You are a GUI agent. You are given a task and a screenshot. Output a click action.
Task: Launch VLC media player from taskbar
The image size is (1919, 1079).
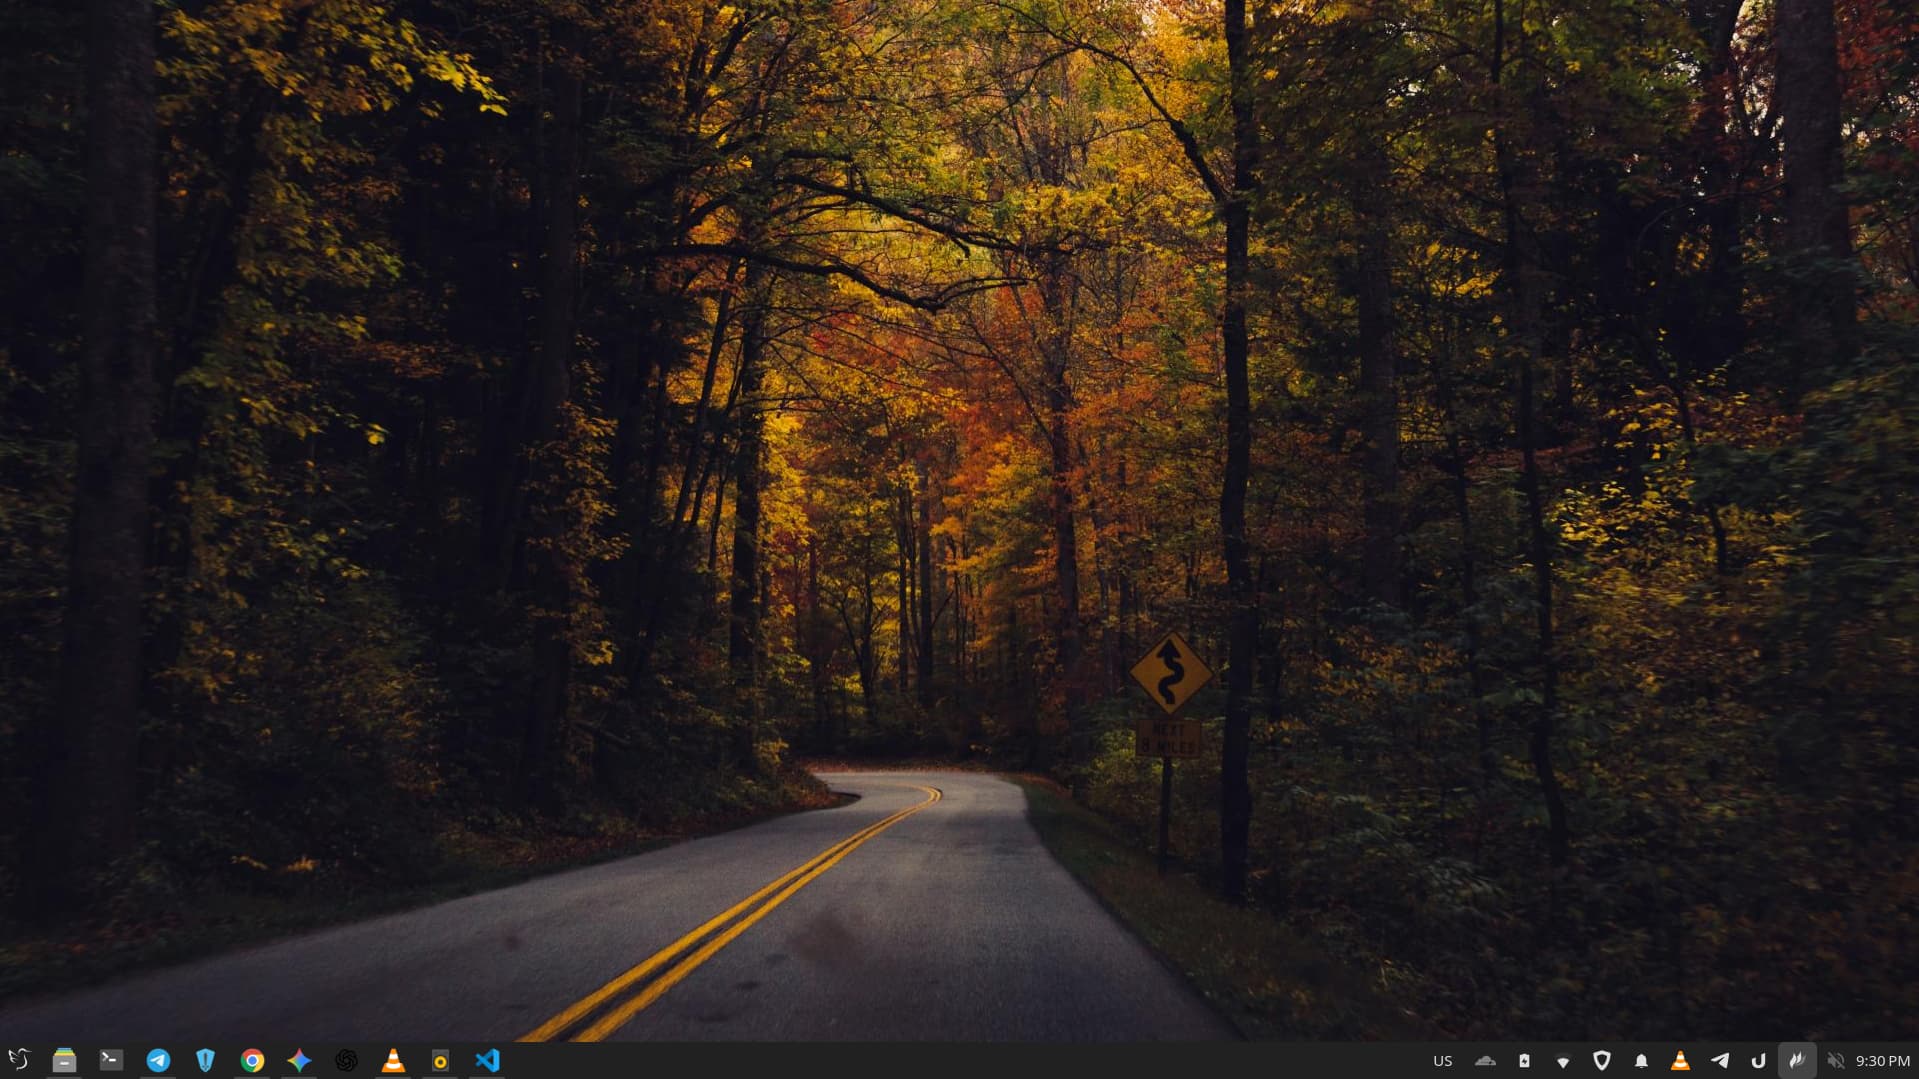[x=393, y=1060]
